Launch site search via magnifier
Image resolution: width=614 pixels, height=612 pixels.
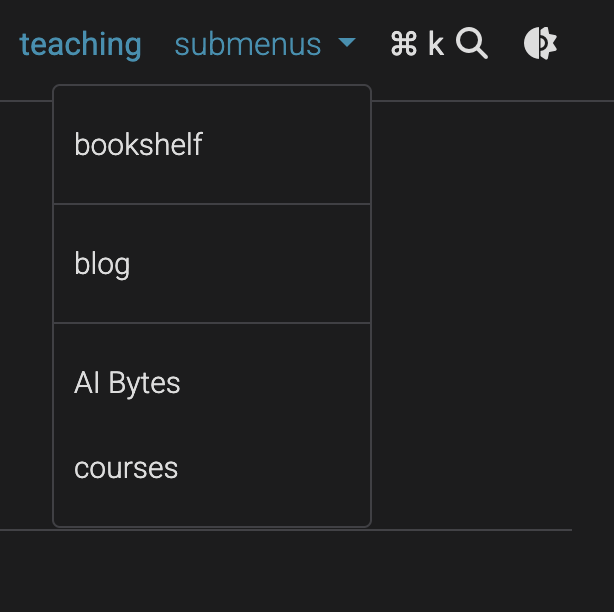472,44
